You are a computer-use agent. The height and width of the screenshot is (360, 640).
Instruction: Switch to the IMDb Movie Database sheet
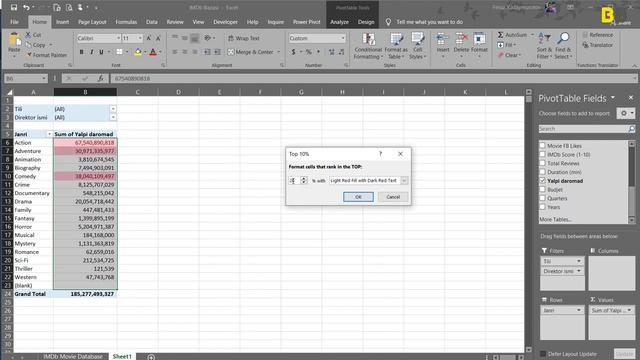point(73,357)
